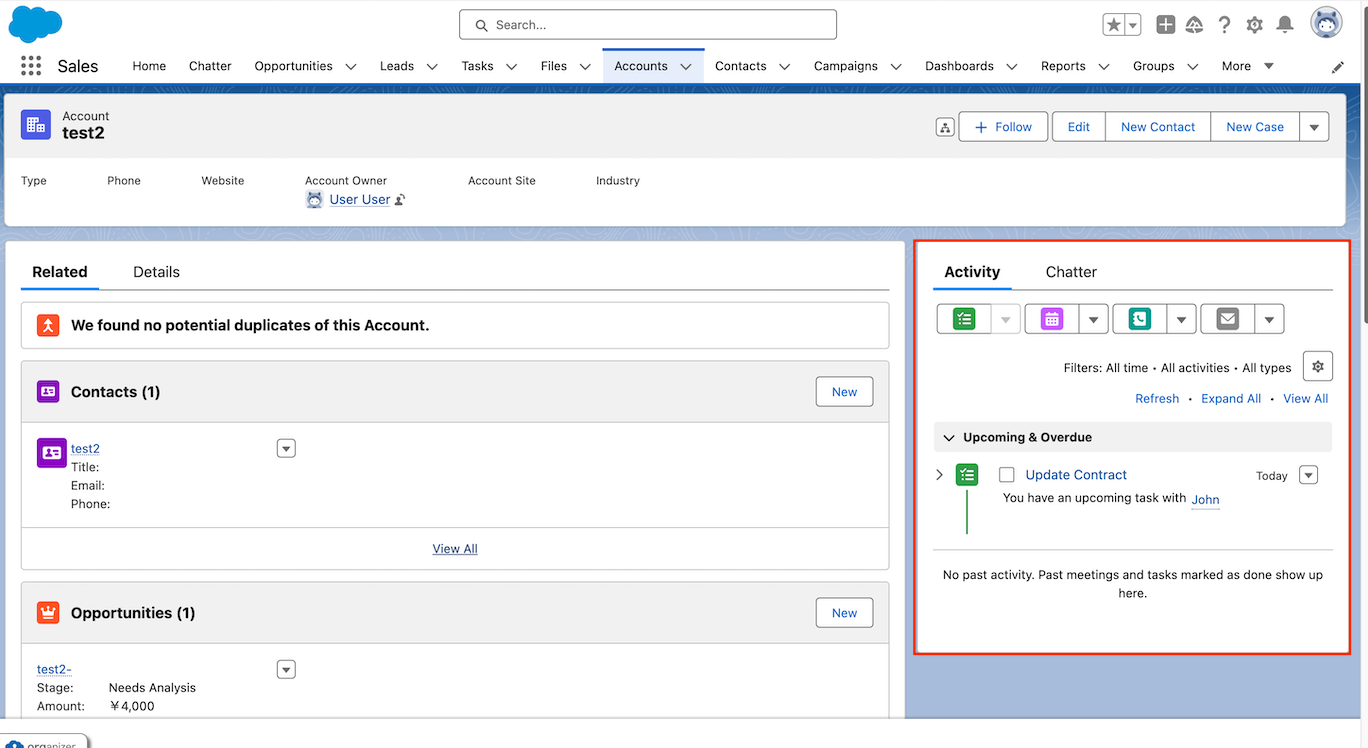
Task: Select the Activity tab
Action: tap(972, 272)
